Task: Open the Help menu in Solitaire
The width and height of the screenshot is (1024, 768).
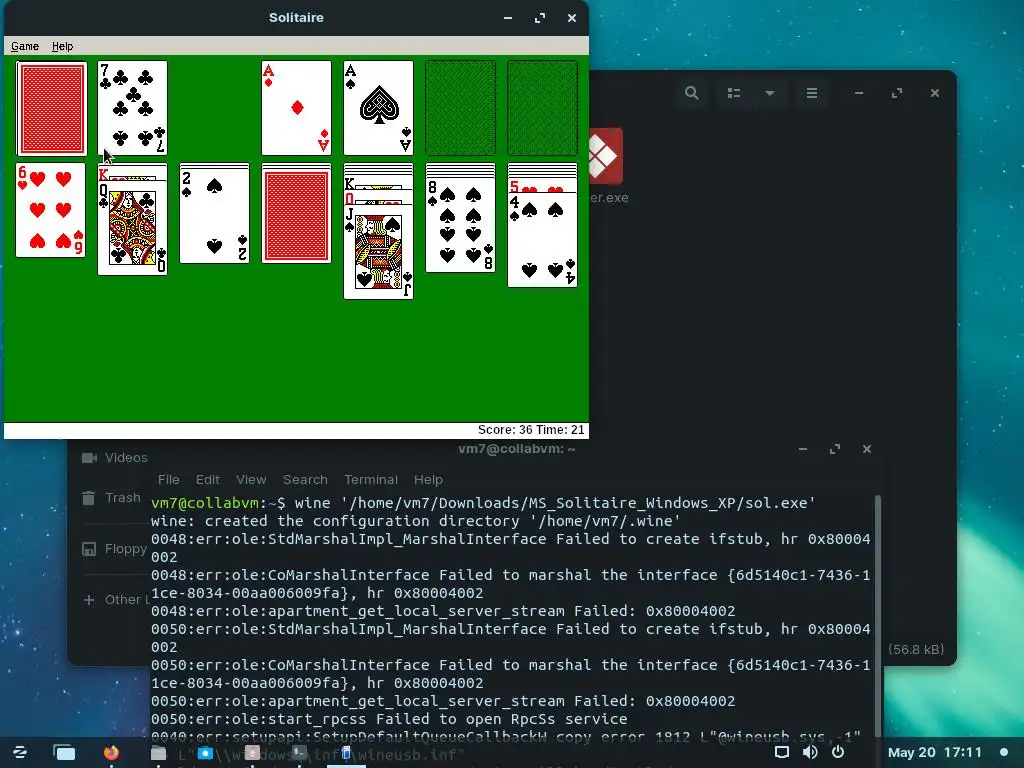Action: point(63,46)
